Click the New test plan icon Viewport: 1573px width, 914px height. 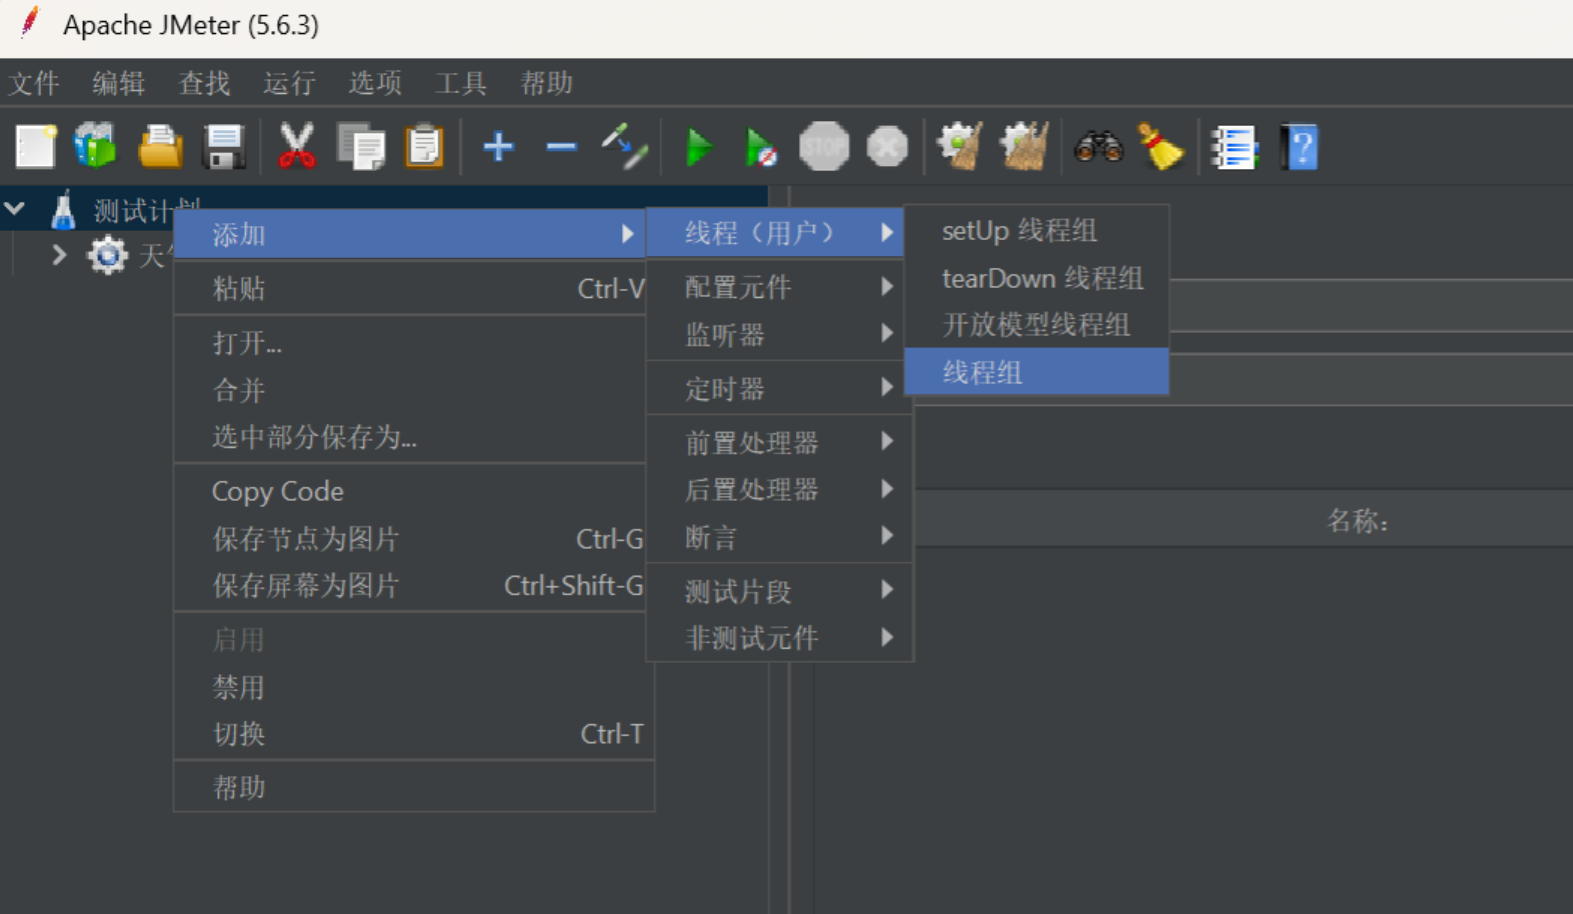pyautogui.click(x=36, y=148)
